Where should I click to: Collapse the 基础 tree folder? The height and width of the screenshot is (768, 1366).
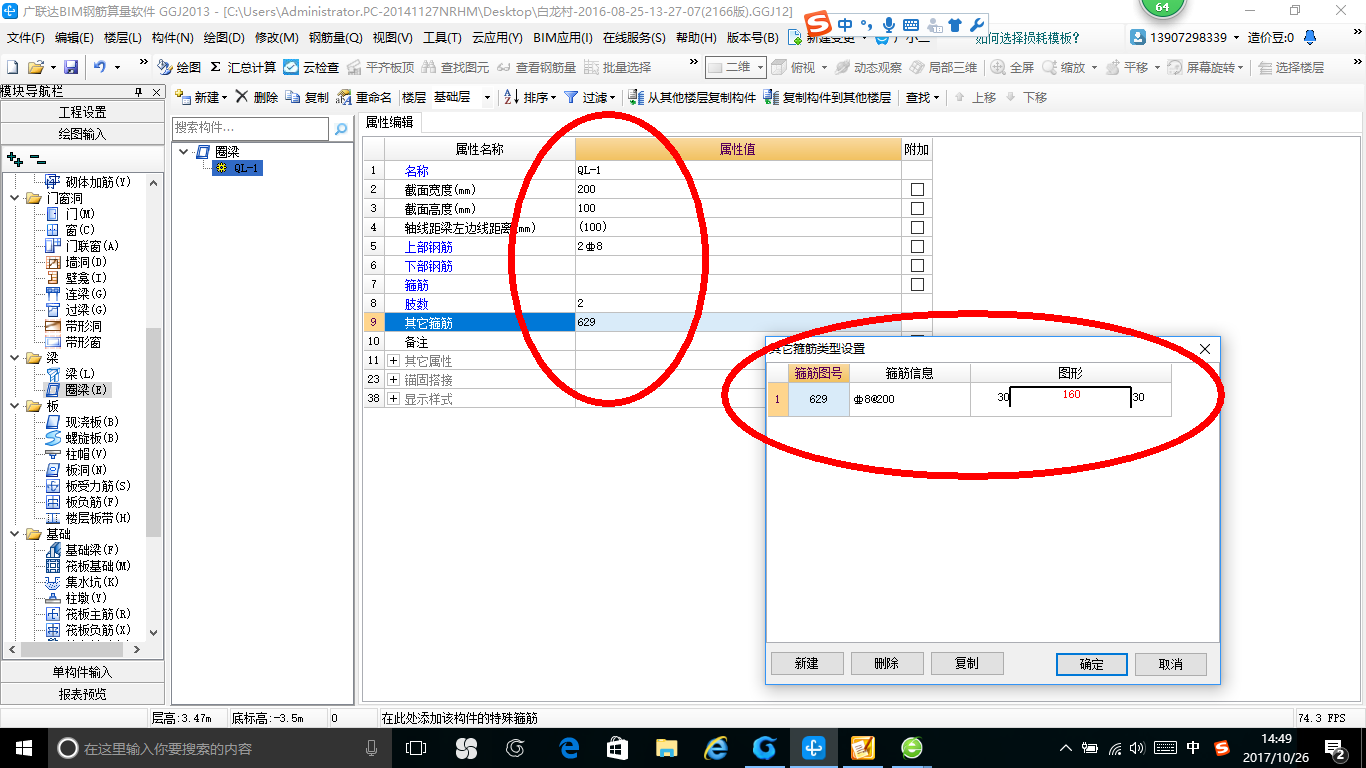pyautogui.click(x=15, y=534)
